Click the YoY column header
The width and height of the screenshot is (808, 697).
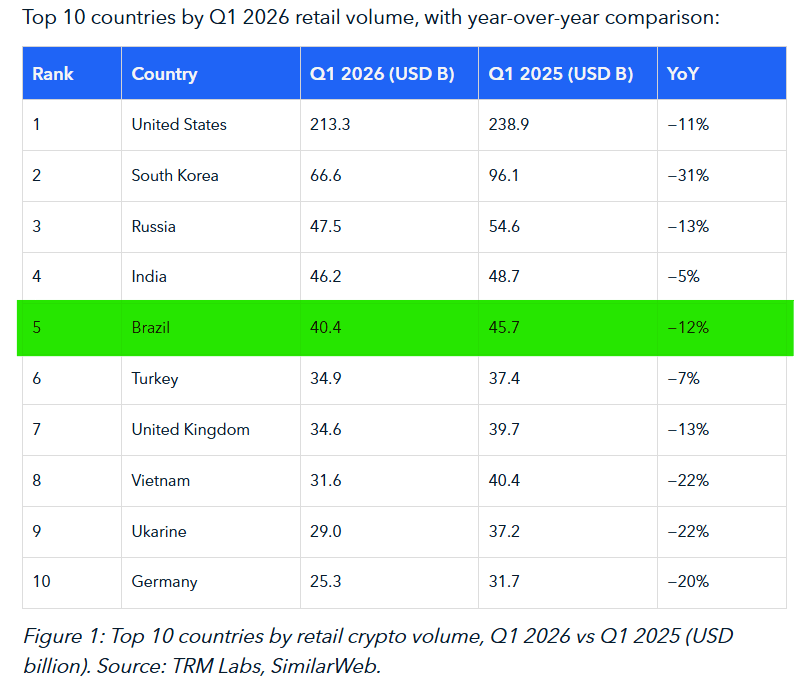(684, 74)
